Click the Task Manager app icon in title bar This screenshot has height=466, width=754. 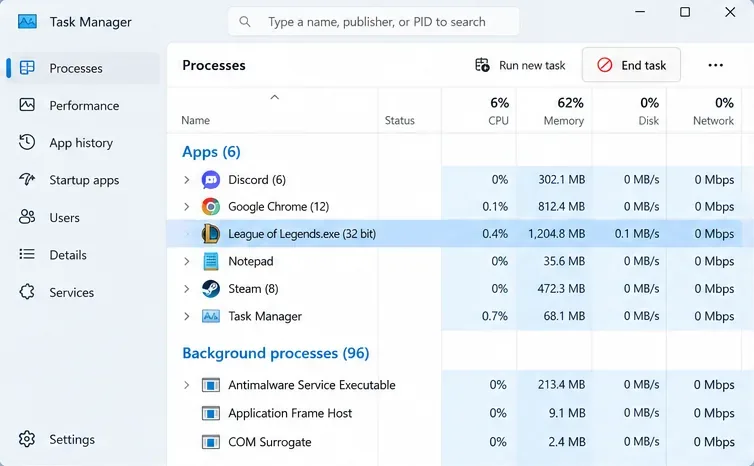[27, 22]
